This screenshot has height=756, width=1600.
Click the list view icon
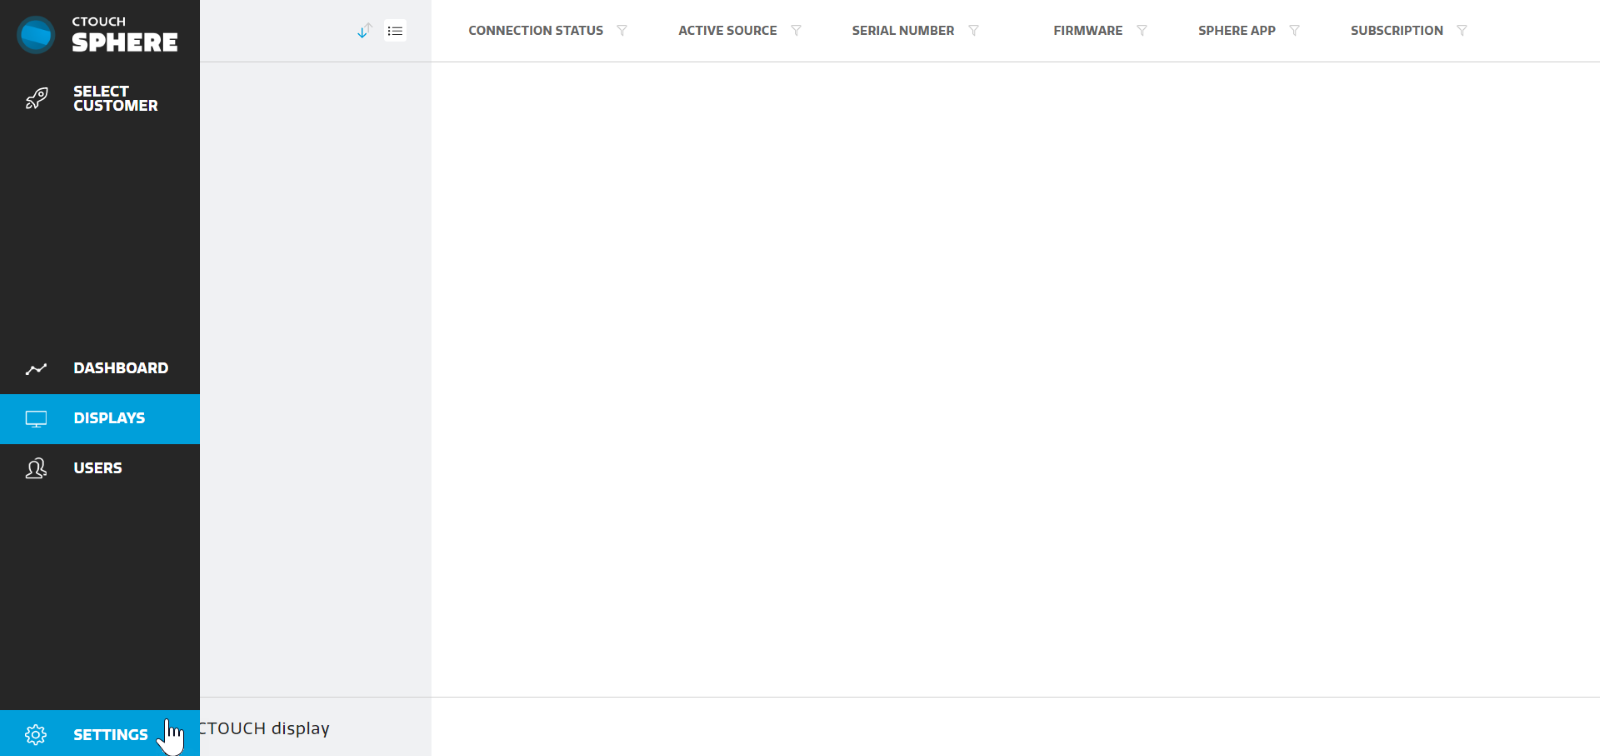(x=396, y=31)
